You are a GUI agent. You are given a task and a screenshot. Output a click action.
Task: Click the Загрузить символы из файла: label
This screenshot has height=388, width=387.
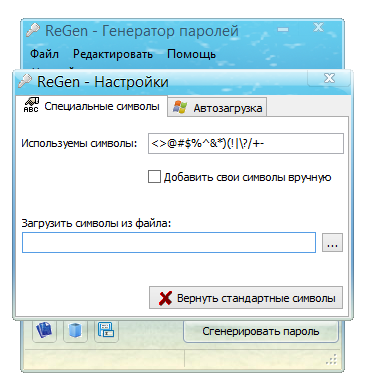coord(96,223)
